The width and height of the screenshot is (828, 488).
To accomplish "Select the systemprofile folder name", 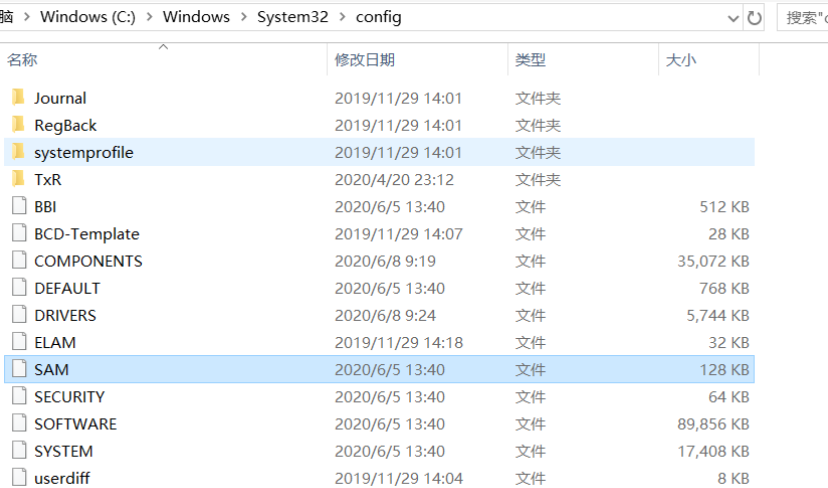I will pyautogui.click(x=84, y=153).
